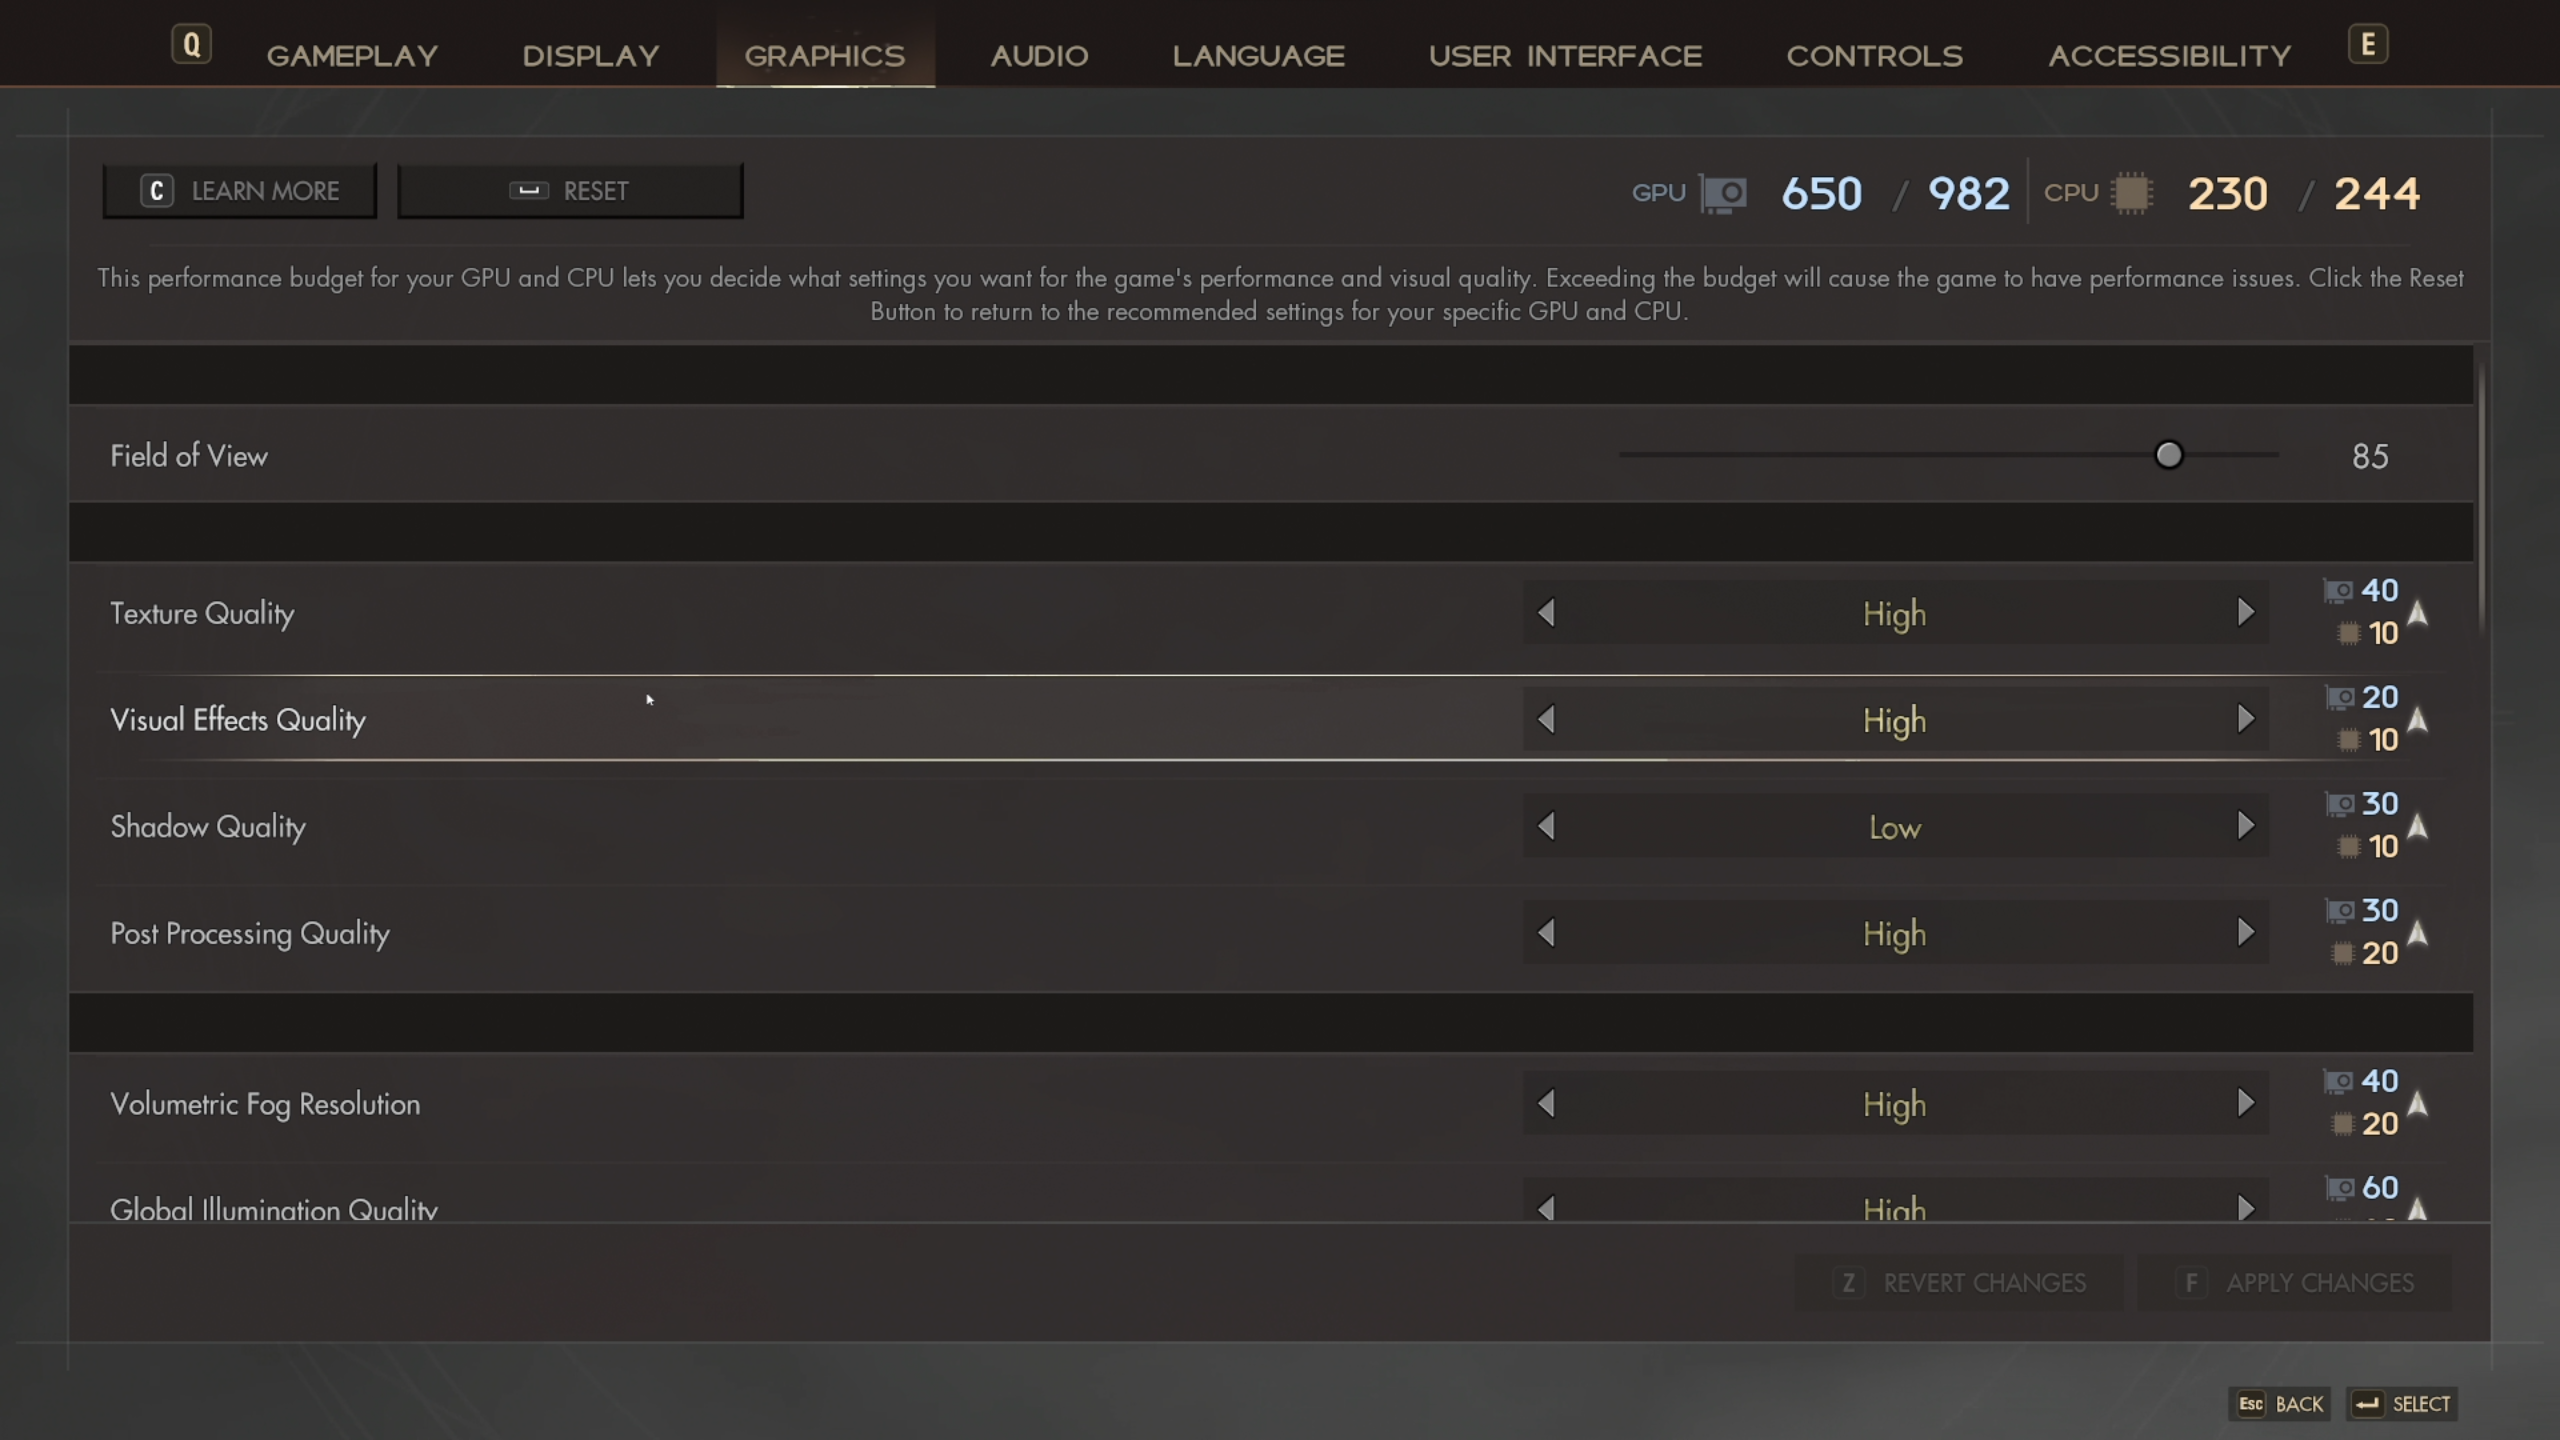Open the Controls tab
The width and height of the screenshot is (2560, 1440).
point(1874,56)
